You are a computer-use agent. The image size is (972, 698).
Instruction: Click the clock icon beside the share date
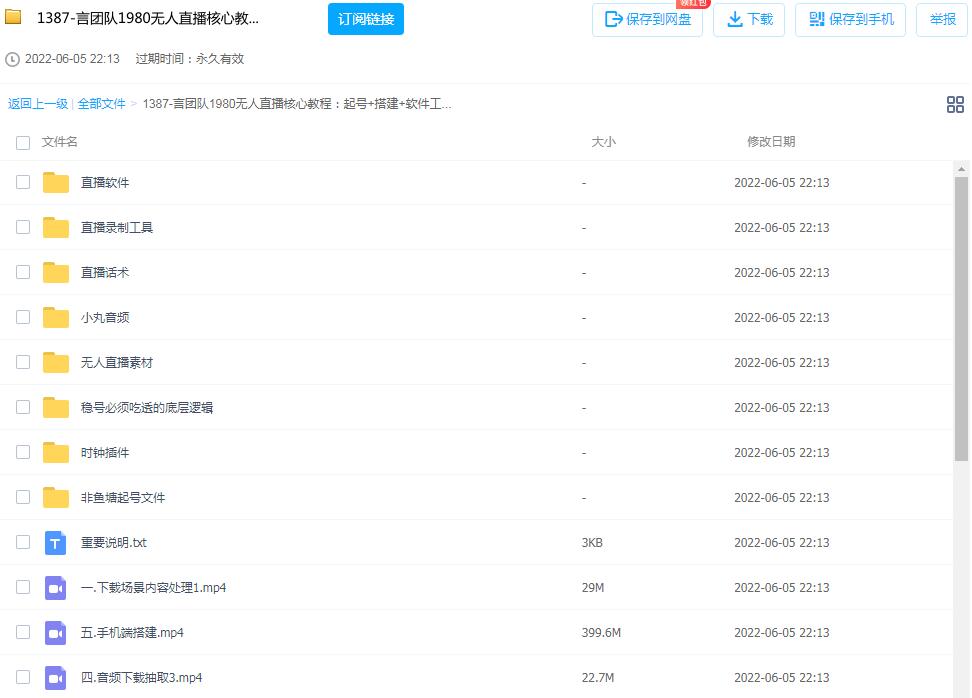(x=12, y=60)
